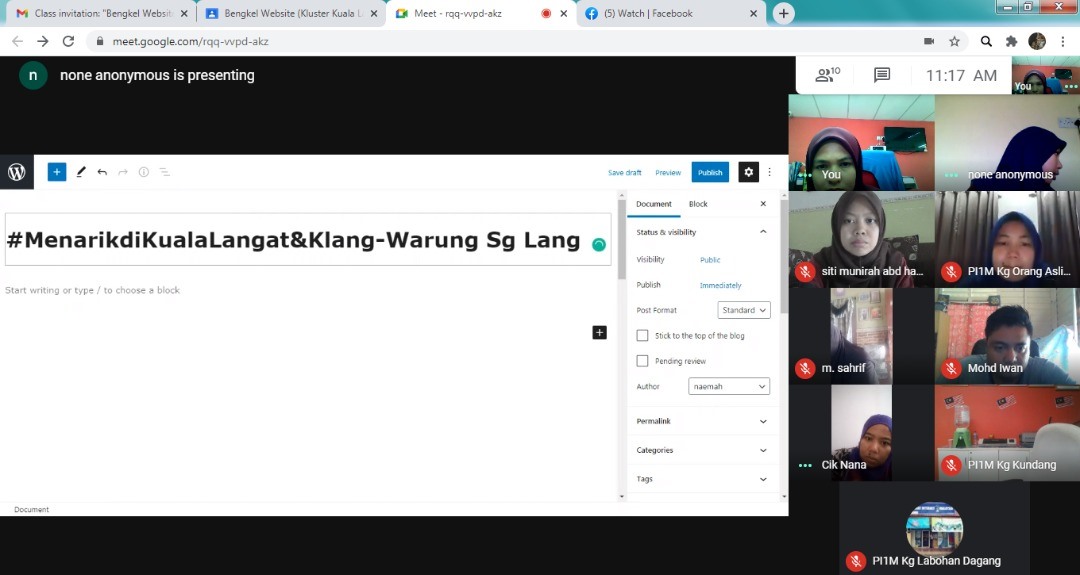Image resolution: width=1080 pixels, height=575 pixels.
Task: Click the black inline add block button
Action: [x=599, y=332]
